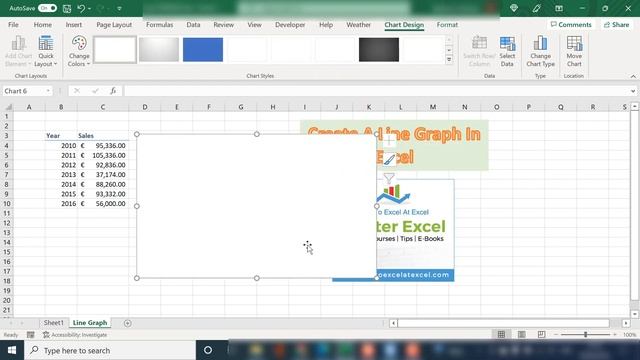Image resolution: width=640 pixels, height=360 pixels.
Task: Open the Page Layout tab
Action: click(x=114, y=24)
